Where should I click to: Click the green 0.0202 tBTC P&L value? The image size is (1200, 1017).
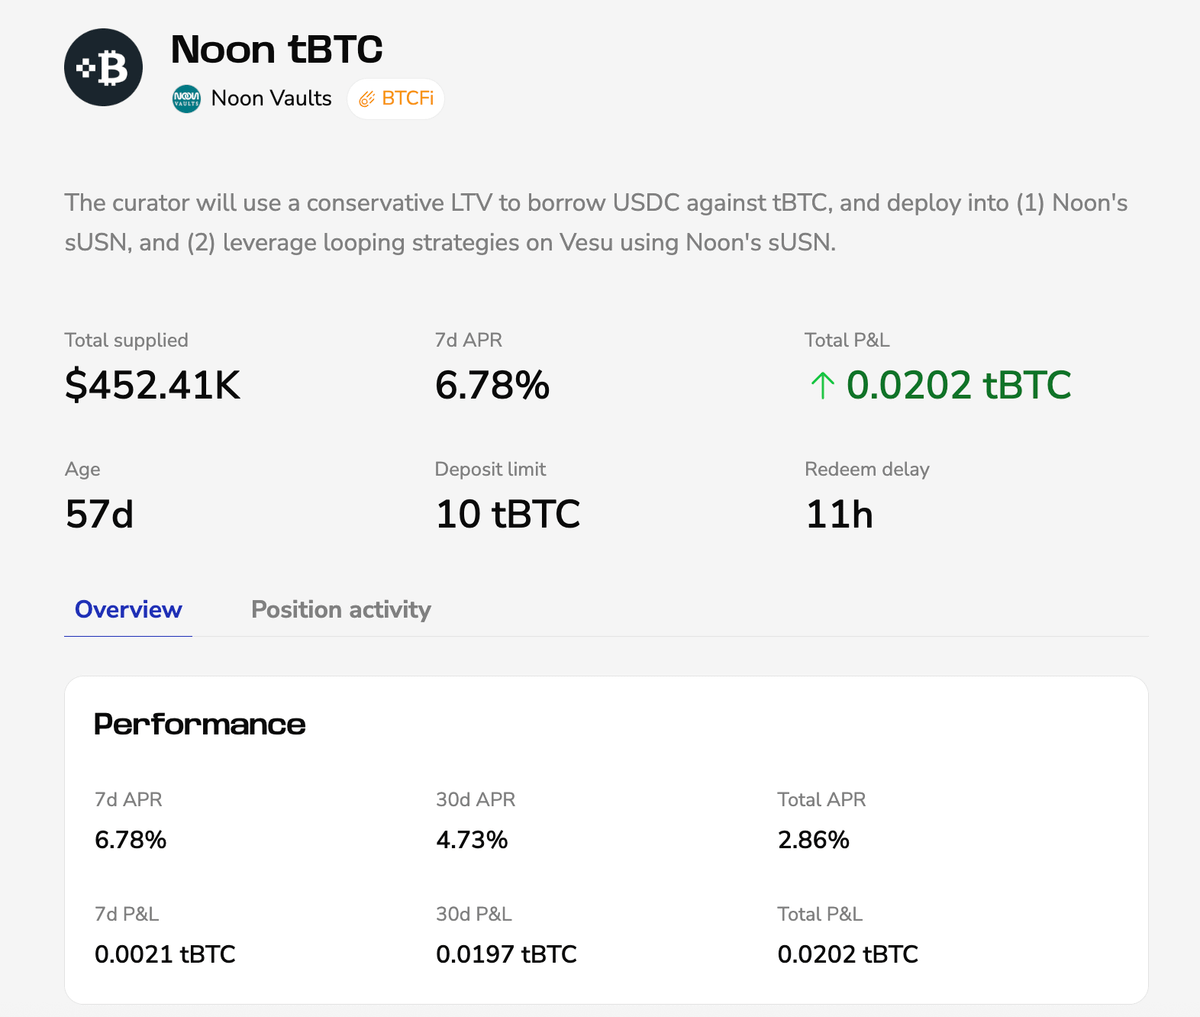click(x=958, y=385)
